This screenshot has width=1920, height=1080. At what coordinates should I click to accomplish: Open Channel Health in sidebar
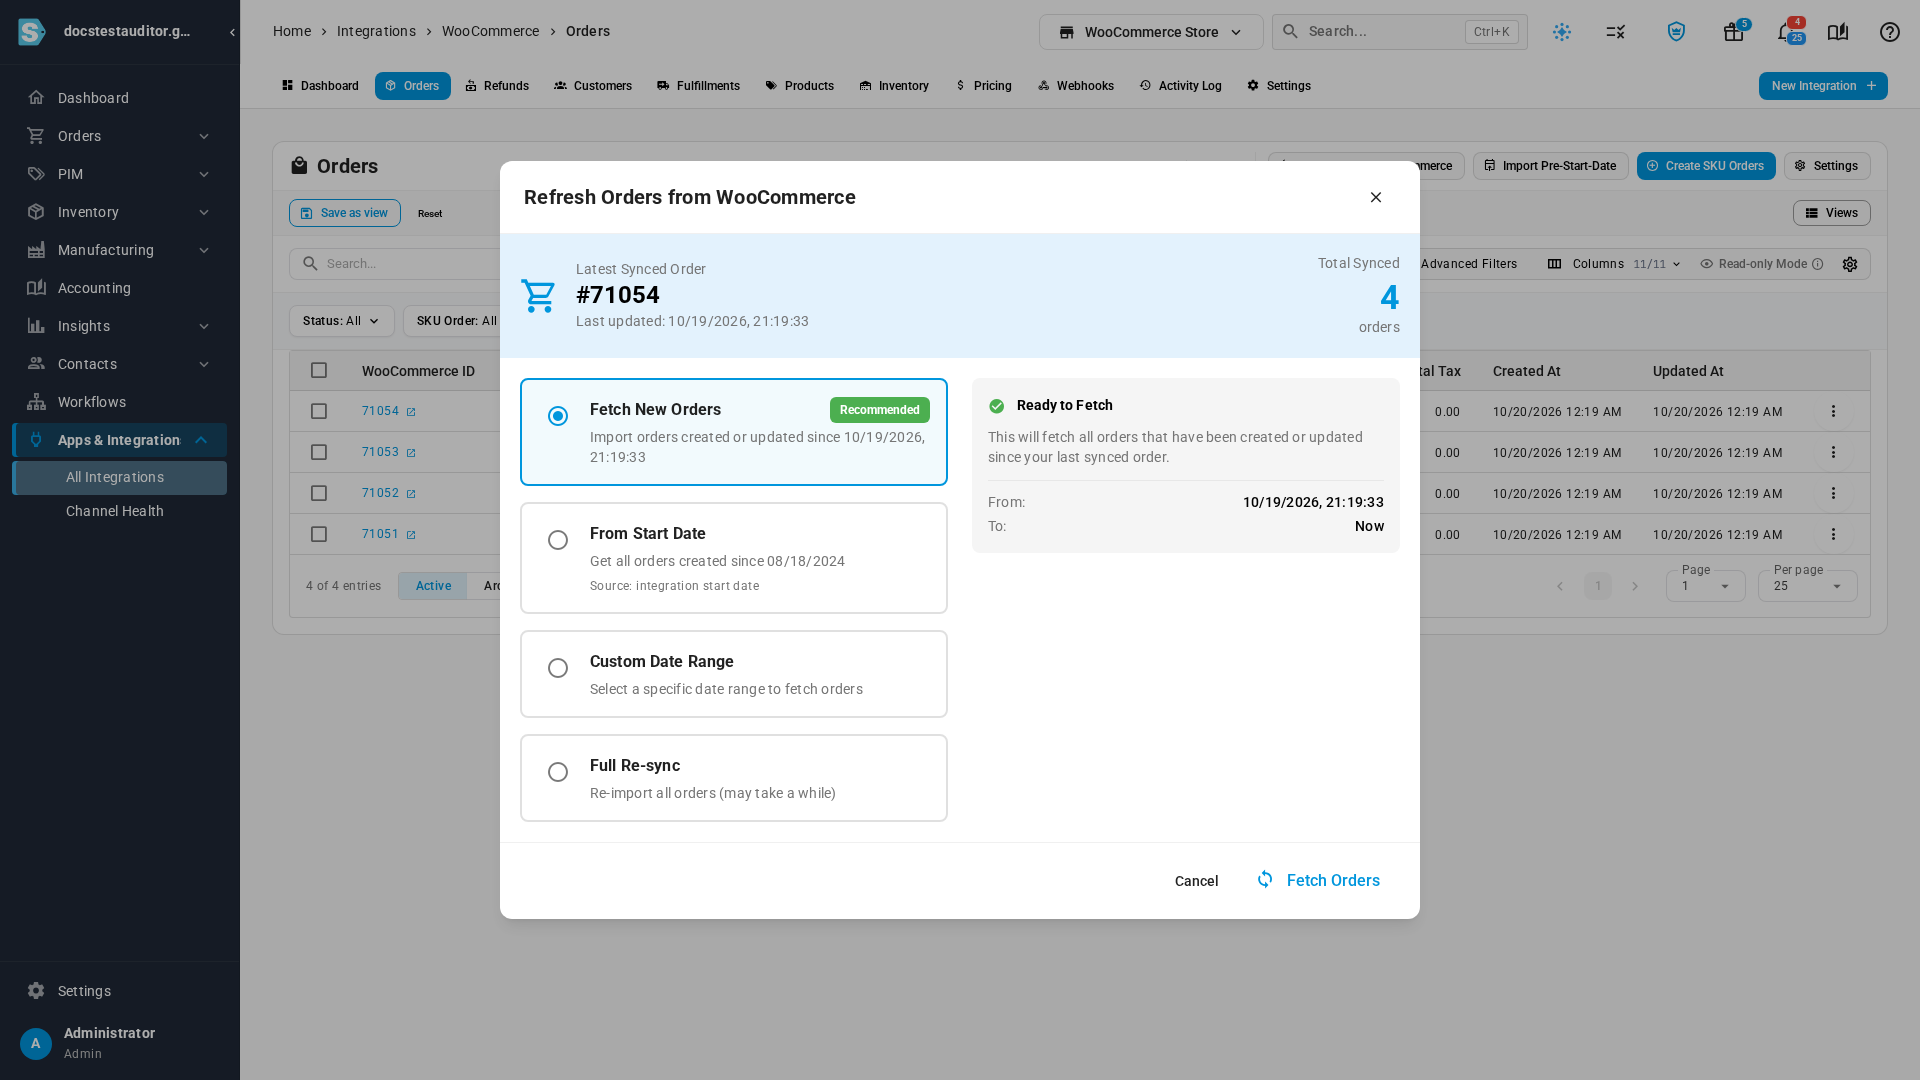pos(115,511)
